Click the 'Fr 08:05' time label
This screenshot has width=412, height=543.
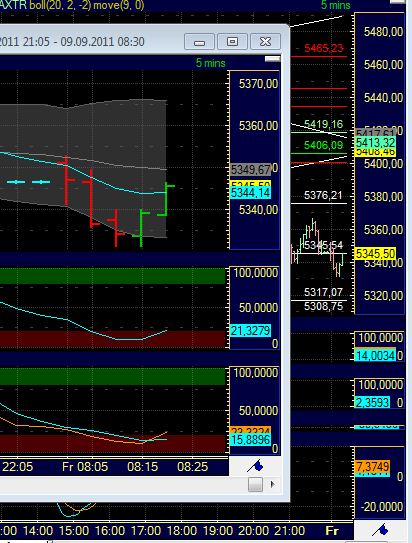coord(85,467)
